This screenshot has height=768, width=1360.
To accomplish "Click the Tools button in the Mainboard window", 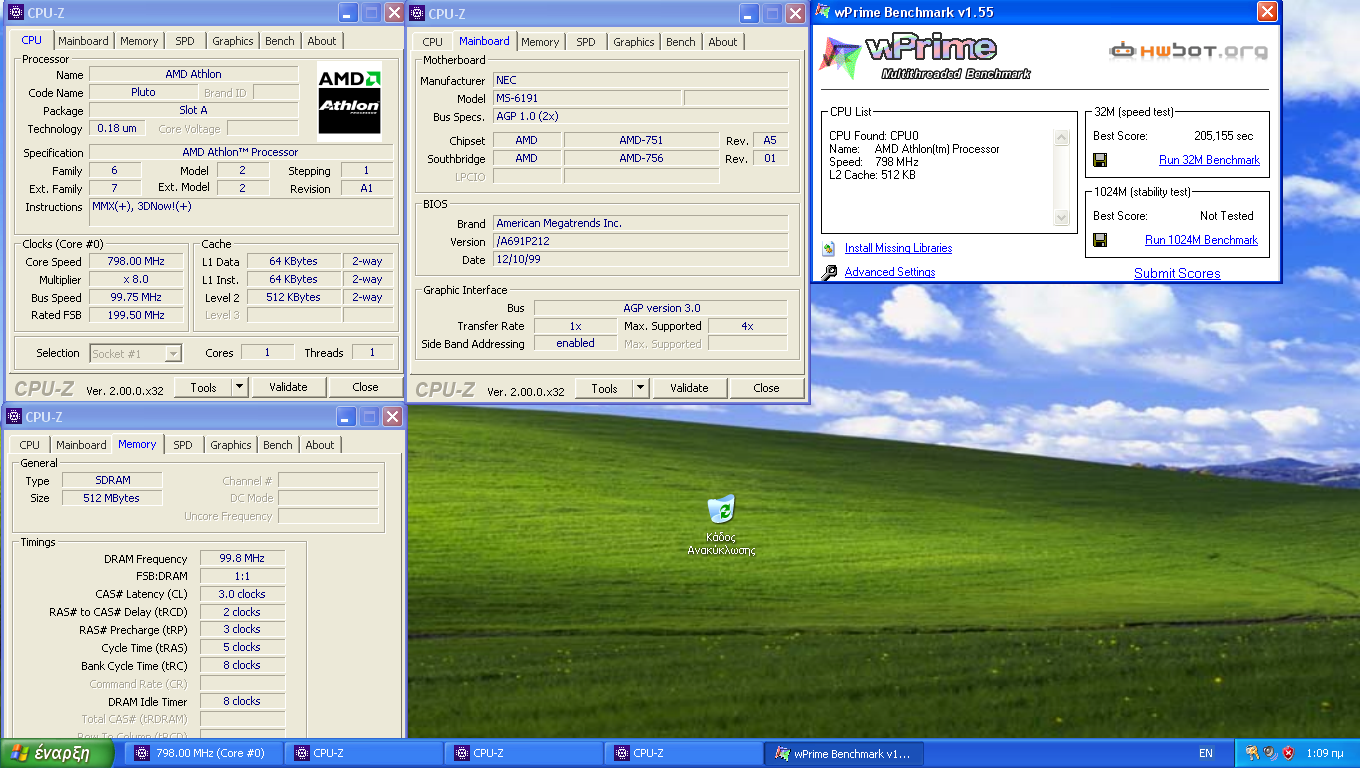I will [604, 388].
